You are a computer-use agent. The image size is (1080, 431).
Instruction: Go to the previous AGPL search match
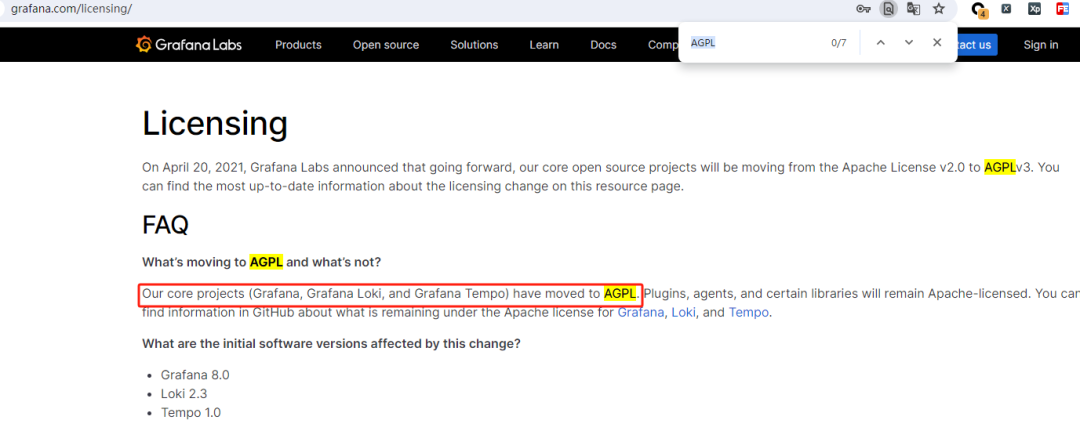pyautogui.click(x=880, y=43)
